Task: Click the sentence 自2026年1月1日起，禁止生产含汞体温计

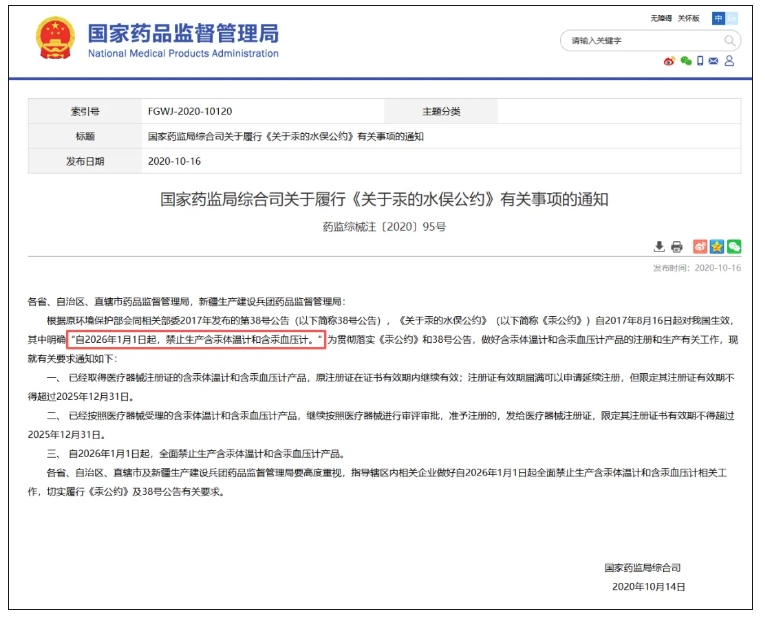Action: [x=196, y=340]
